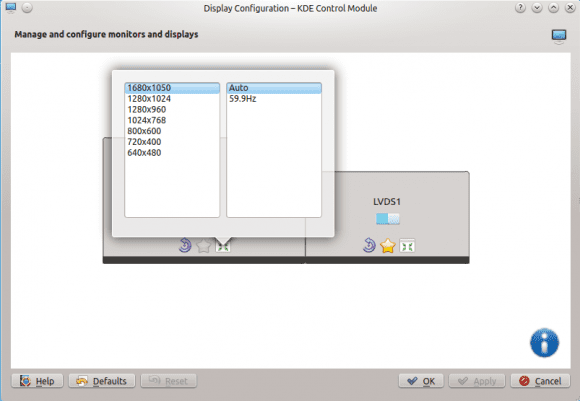Click the title bar pin button
The image size is (580, 401).
(x=27, y=8)
